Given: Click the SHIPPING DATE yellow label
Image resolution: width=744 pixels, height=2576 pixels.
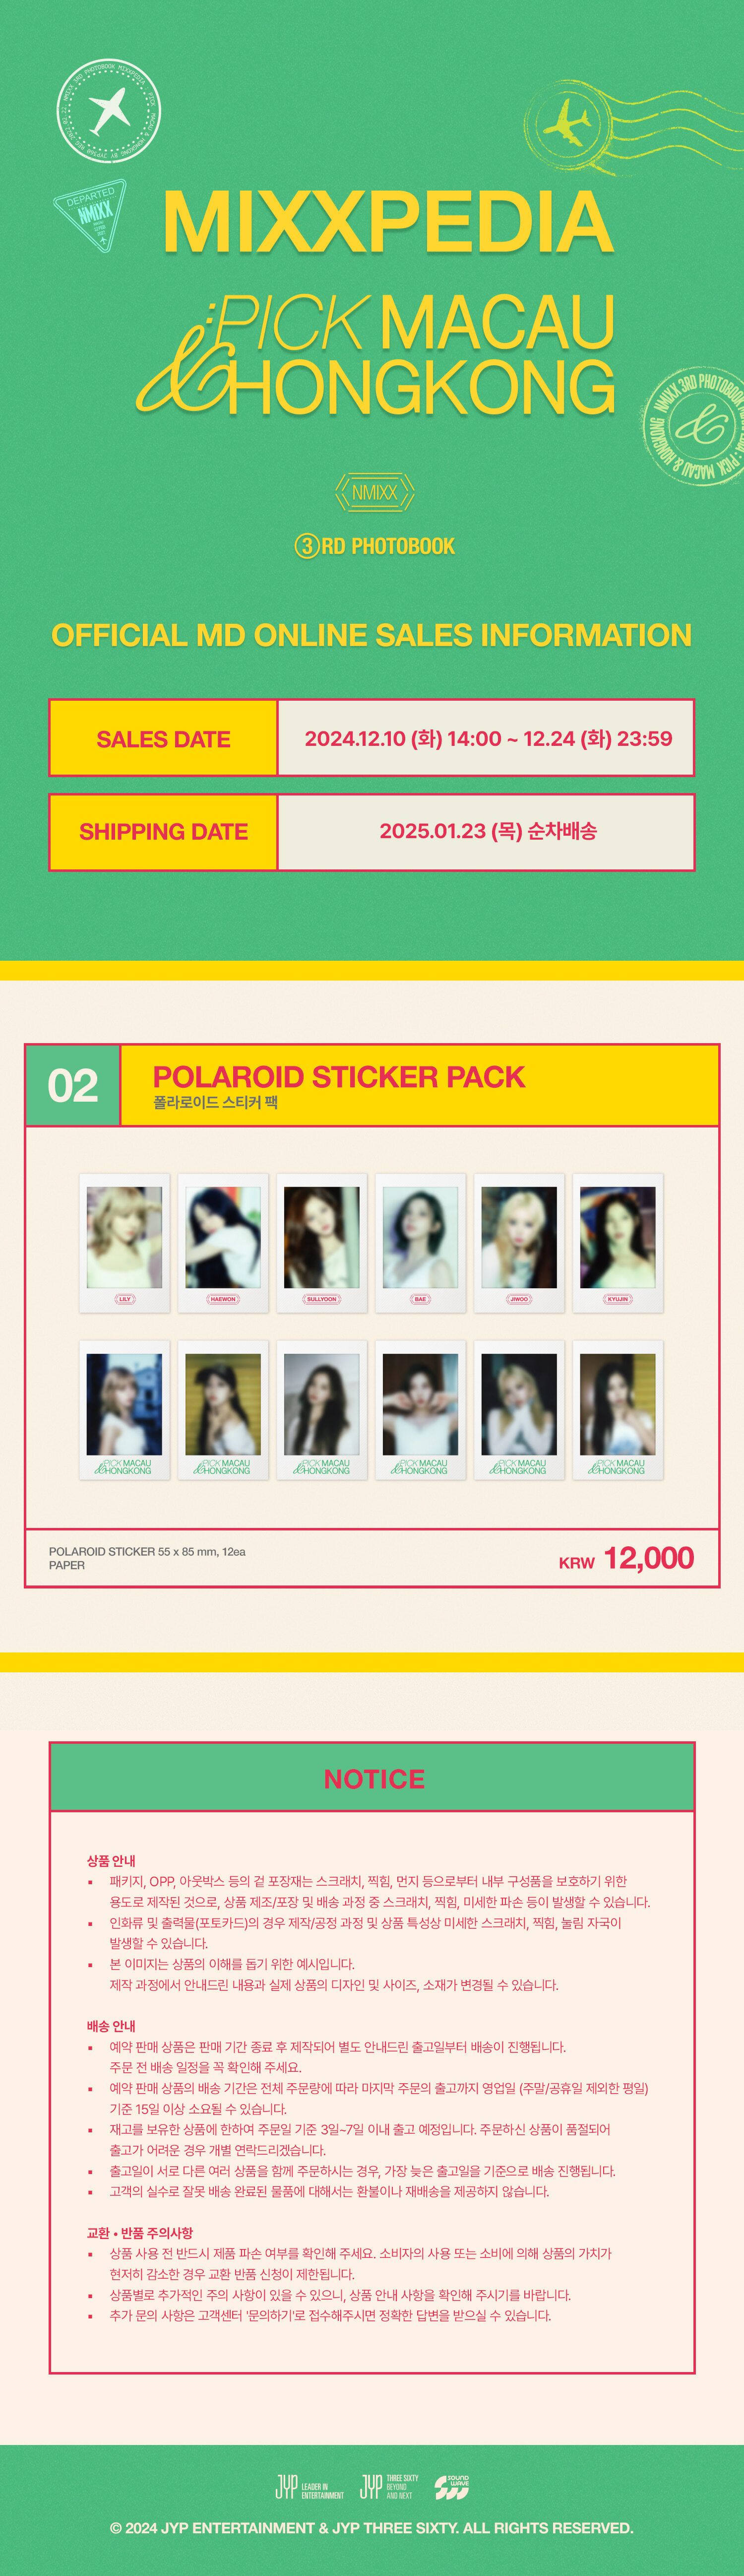Looking at the screenshot, I should pyautogui.click(x=164, y=831).
